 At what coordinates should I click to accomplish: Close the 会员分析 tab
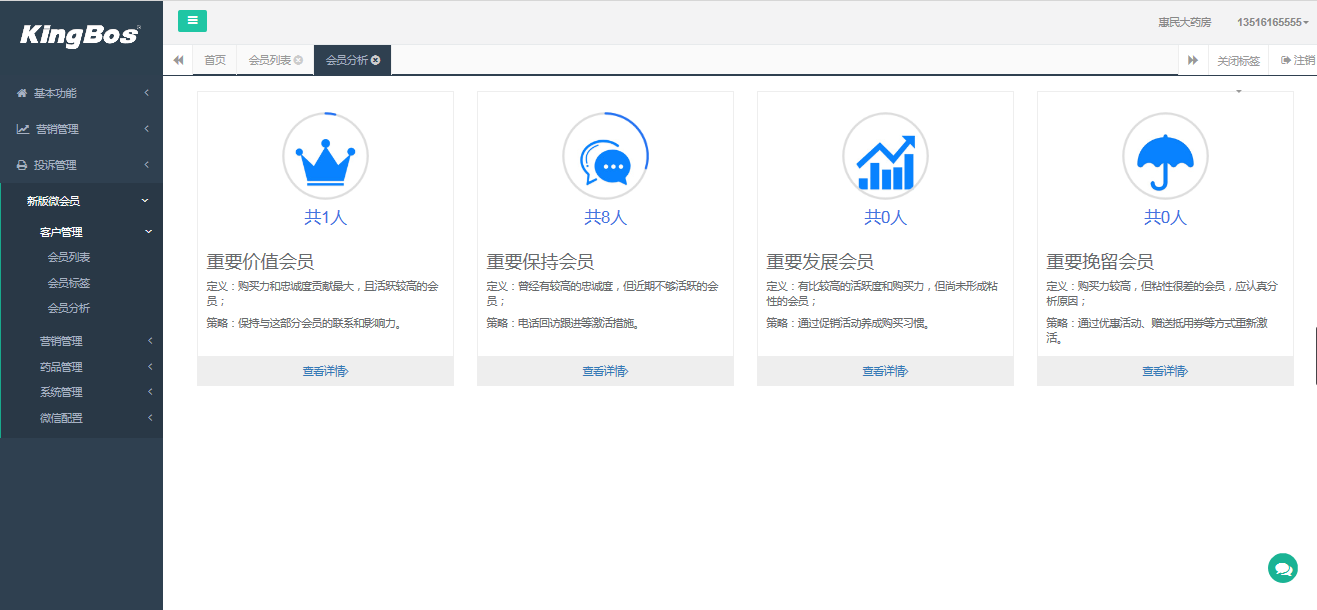pos(375,59)
